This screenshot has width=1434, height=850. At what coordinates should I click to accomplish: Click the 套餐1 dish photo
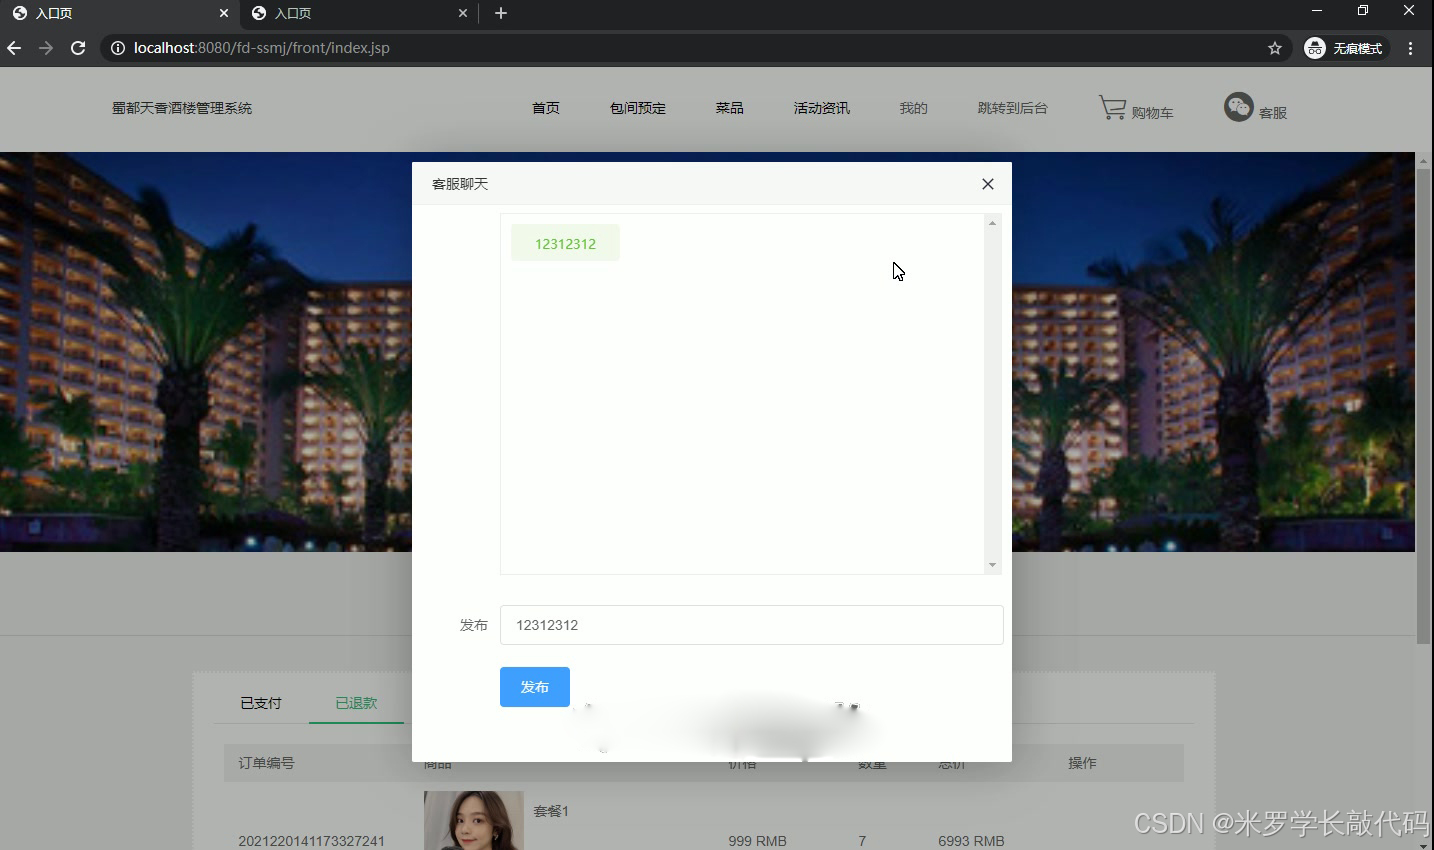tap(473, 820)
